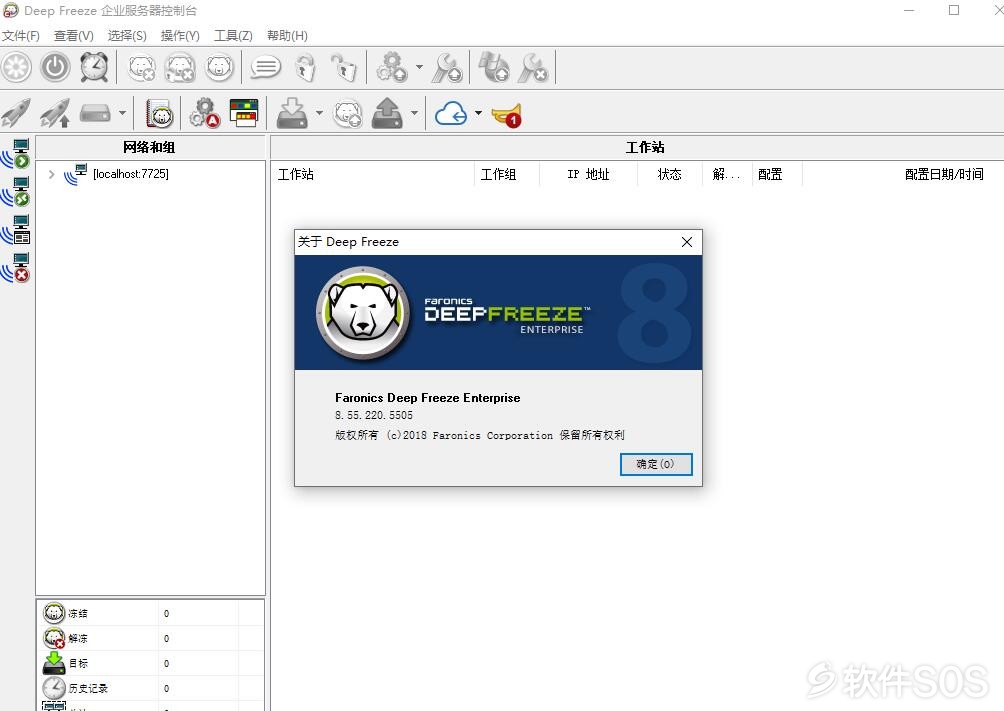This screenshot has height=711, width=1004.
Task: Click the plain rocket launch icon
Action: [x=16, y=113]
